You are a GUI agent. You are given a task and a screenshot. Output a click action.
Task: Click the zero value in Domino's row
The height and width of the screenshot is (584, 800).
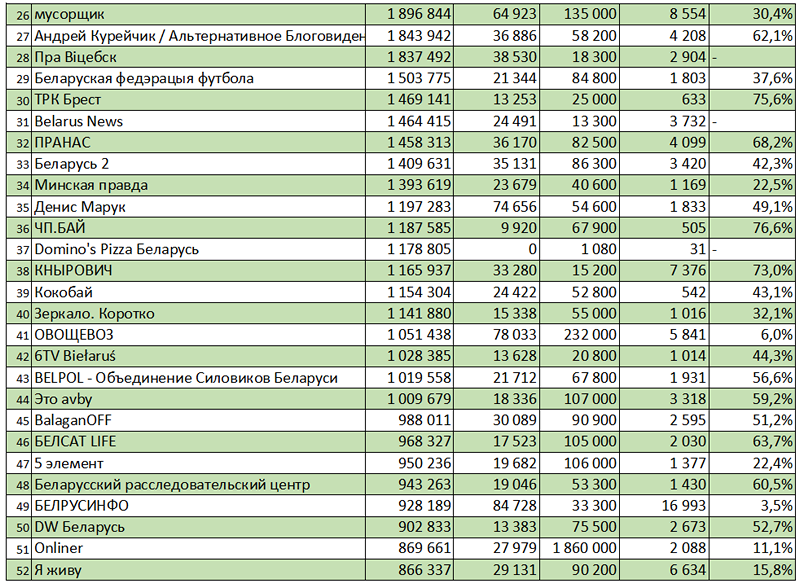499,249
